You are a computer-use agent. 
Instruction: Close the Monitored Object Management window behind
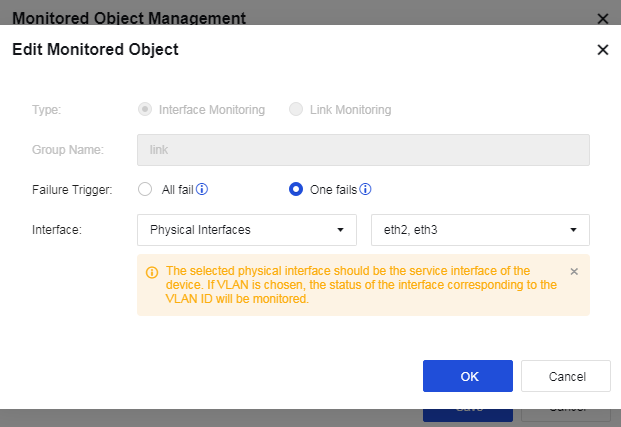[602, 18]
